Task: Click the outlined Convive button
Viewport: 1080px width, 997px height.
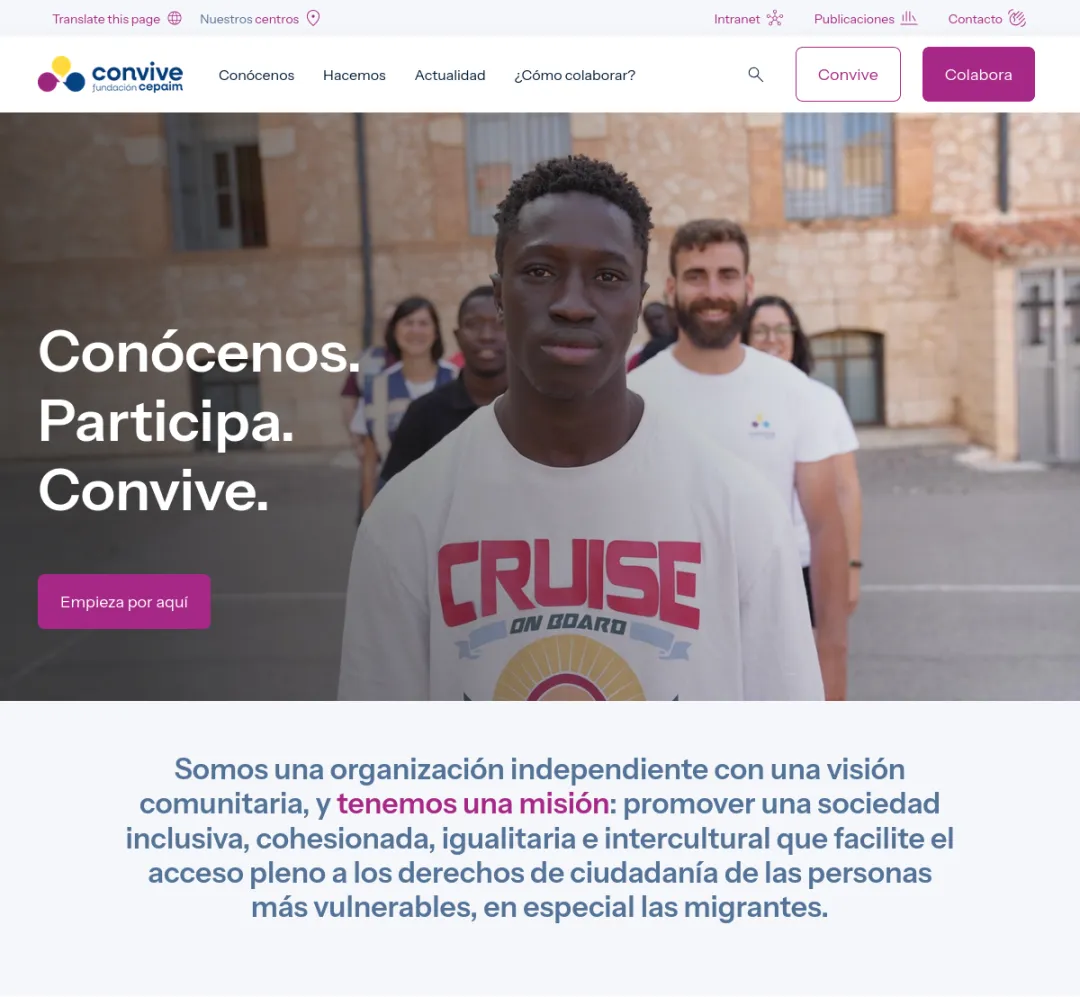Action: 848,74
